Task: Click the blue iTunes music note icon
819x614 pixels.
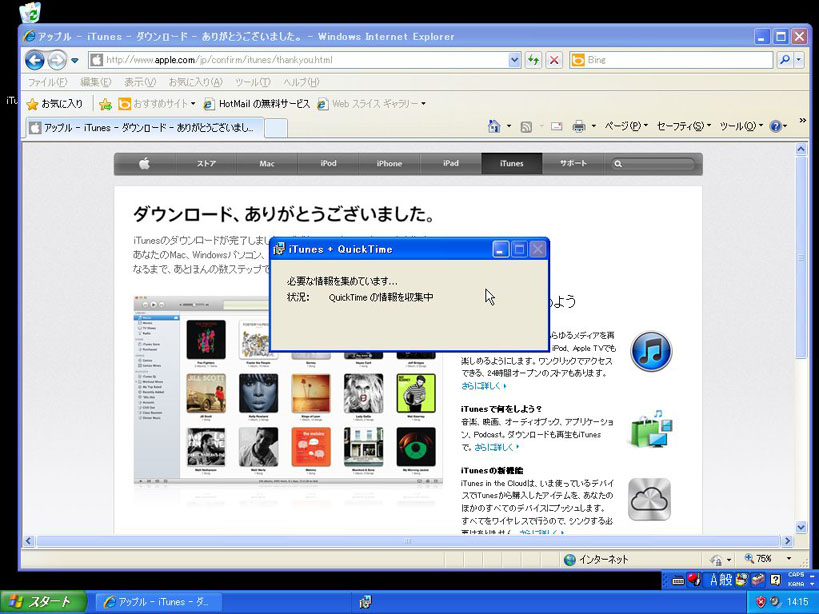Action: (651, 351)
